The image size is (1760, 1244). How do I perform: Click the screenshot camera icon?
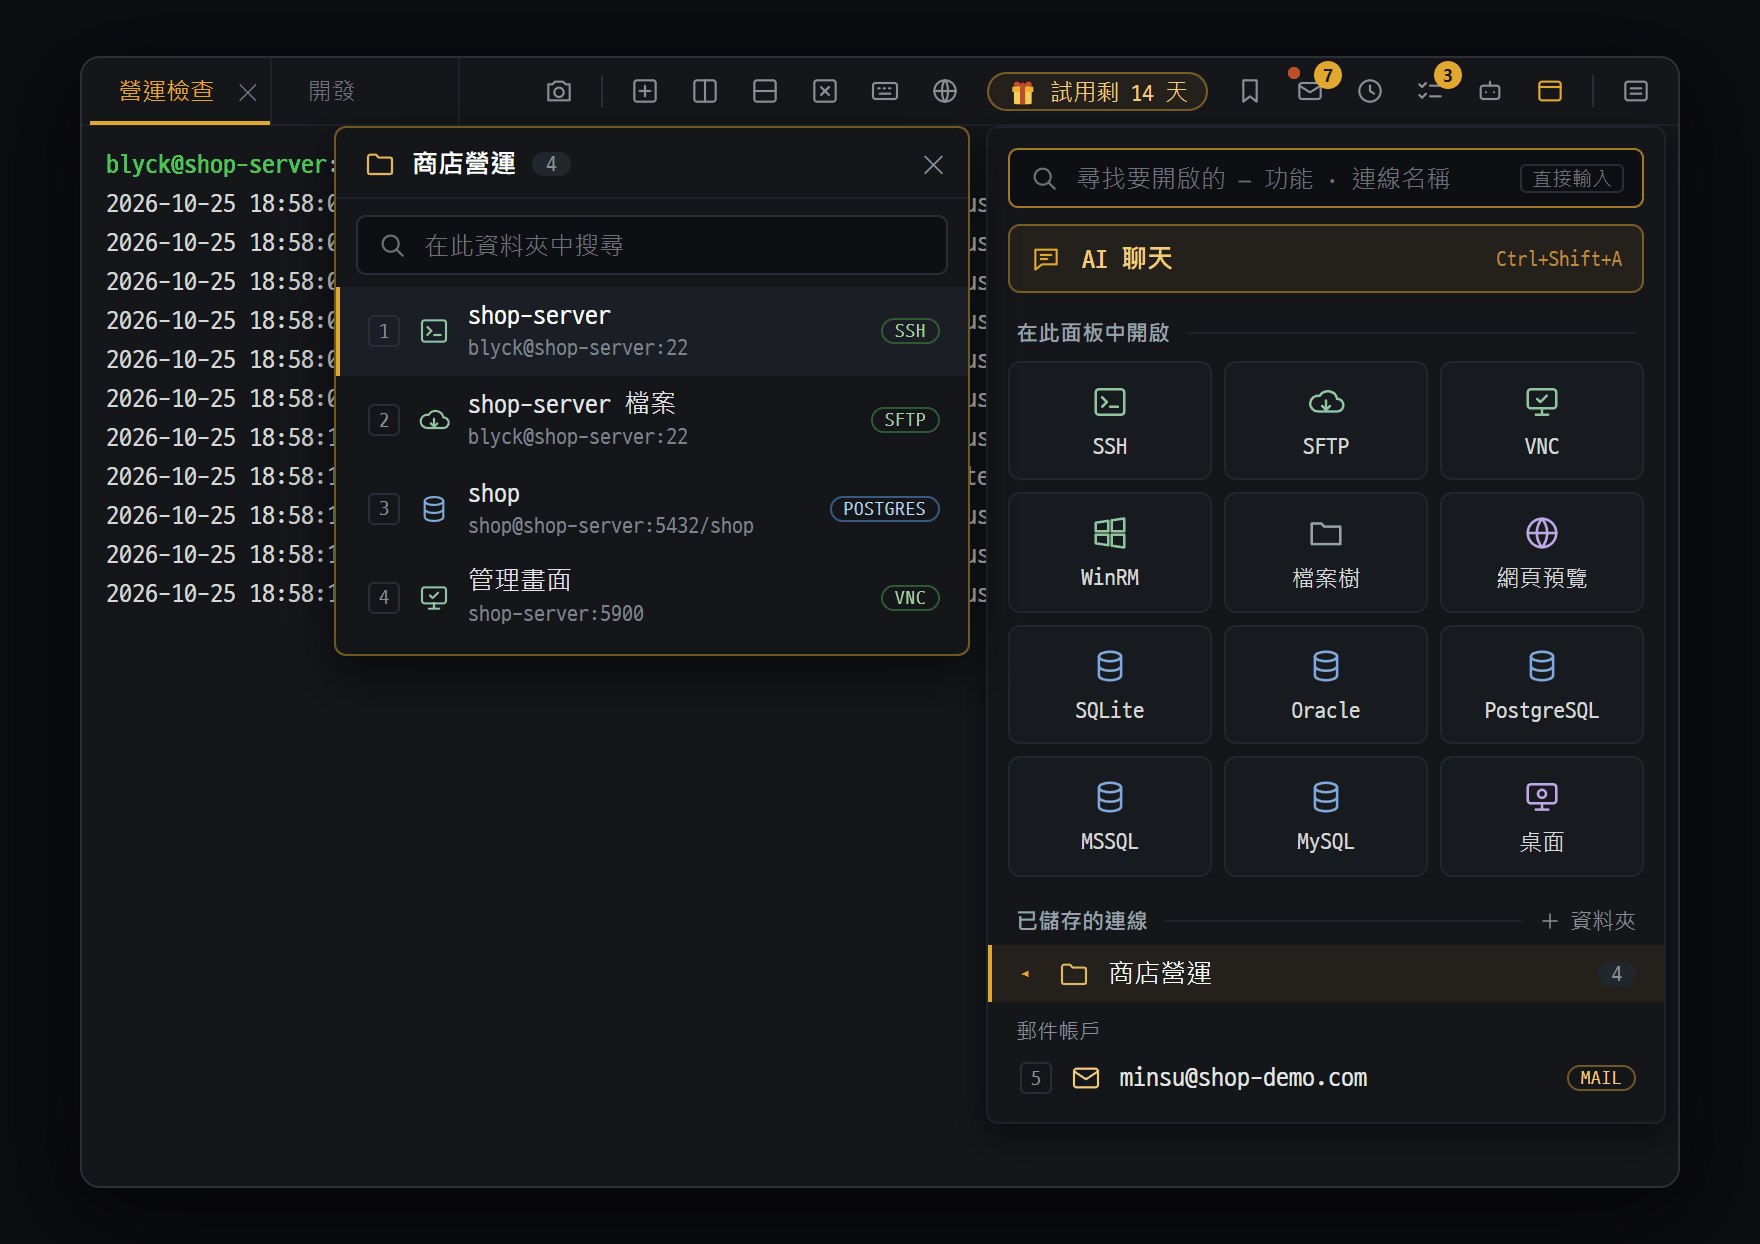[559, 92]
